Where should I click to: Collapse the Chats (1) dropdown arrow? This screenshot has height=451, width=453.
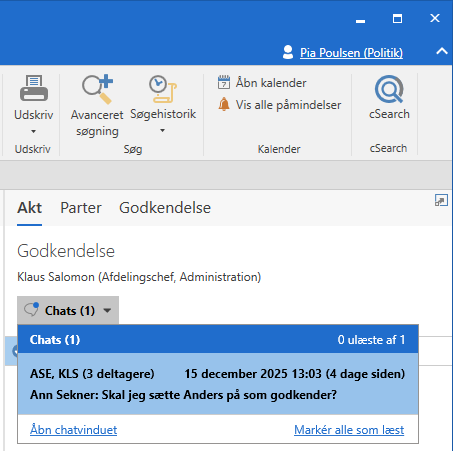coord(107,311)
